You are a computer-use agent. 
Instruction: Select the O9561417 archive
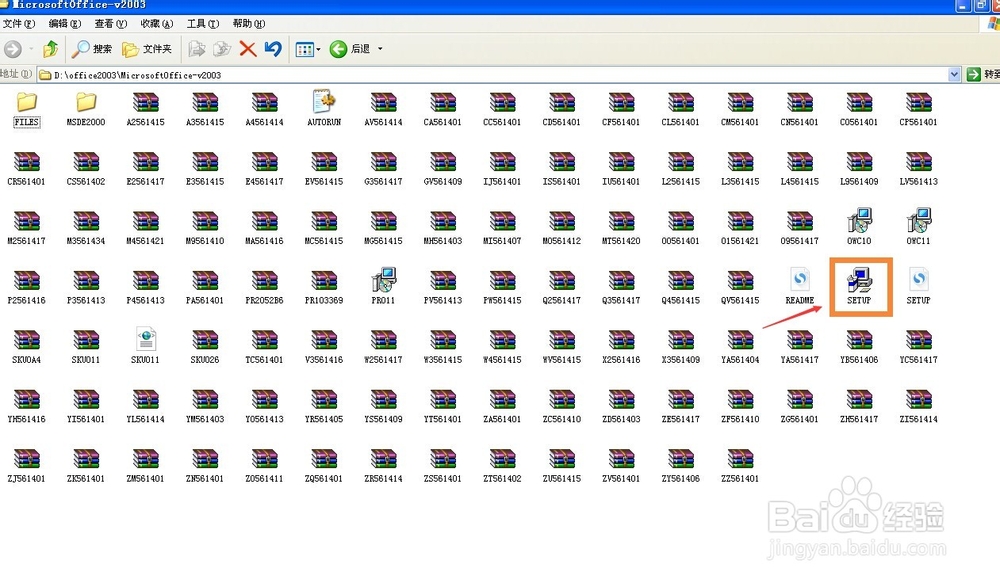800,228
